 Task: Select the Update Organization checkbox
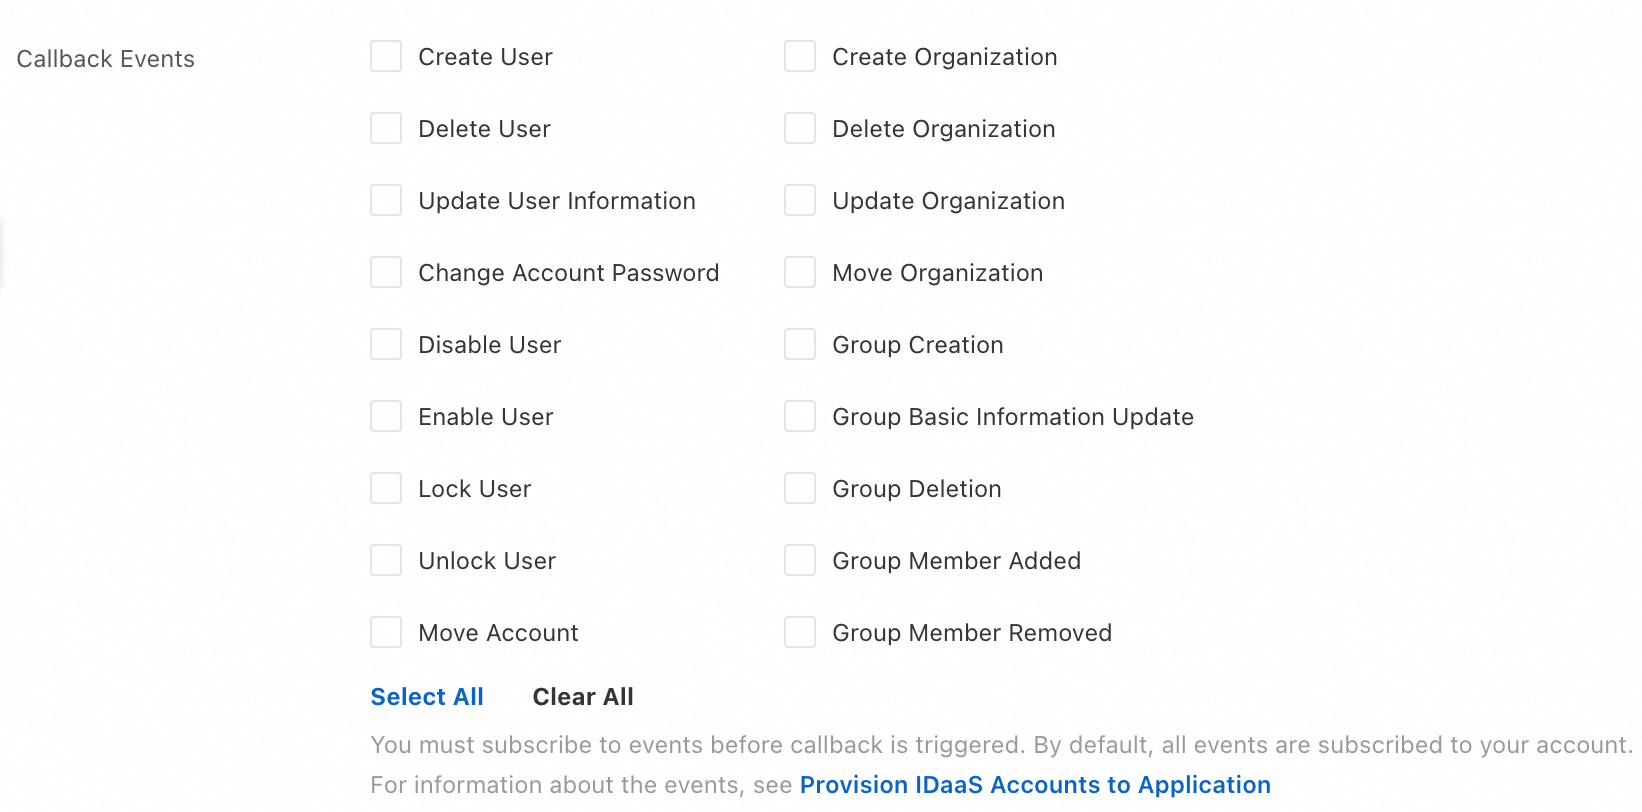click(800, 201)
